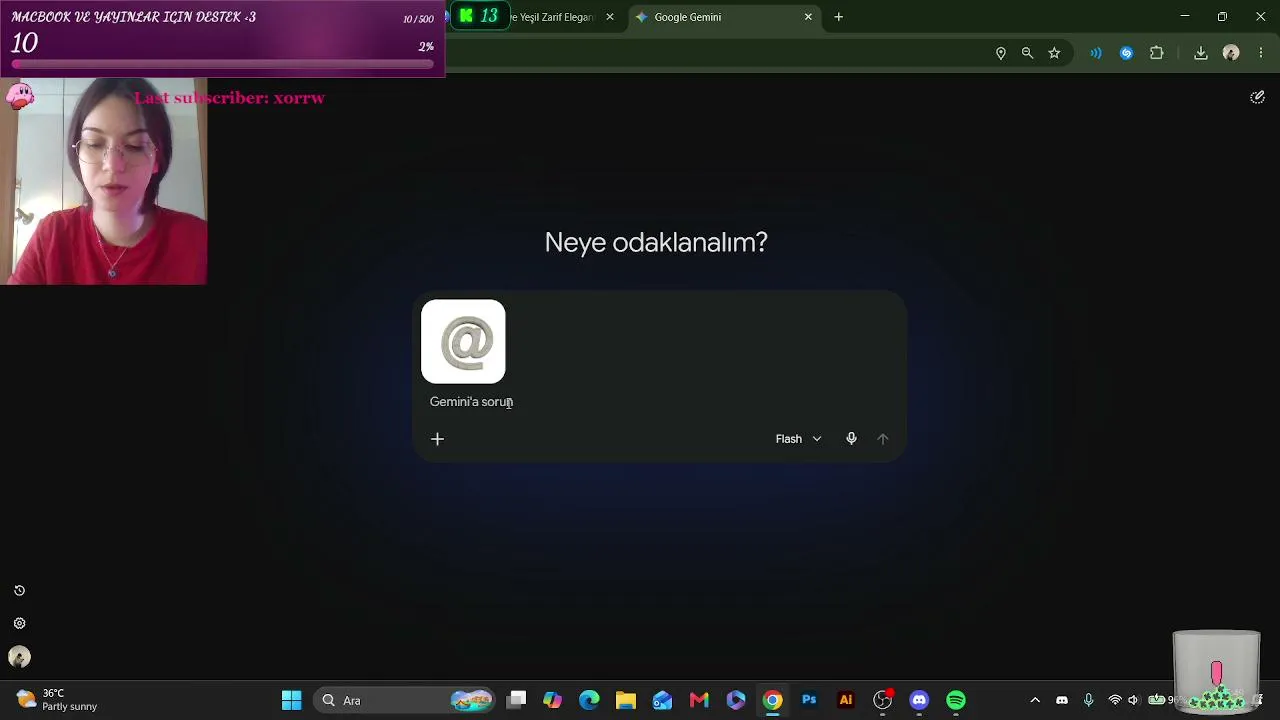Open the OBS icon on the taskbar
The width and height of the screenshot is (1280, 720).
(882, 700)
